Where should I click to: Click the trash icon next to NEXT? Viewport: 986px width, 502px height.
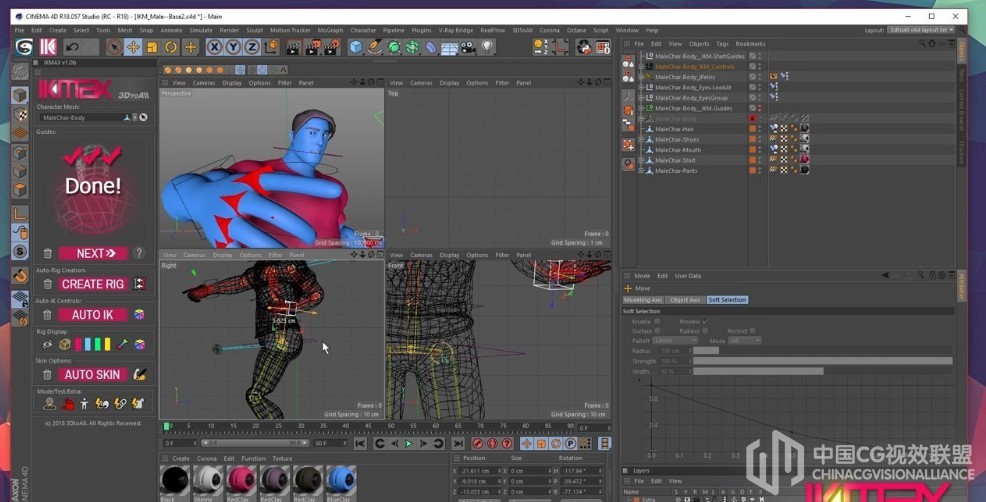click(47, 254)
